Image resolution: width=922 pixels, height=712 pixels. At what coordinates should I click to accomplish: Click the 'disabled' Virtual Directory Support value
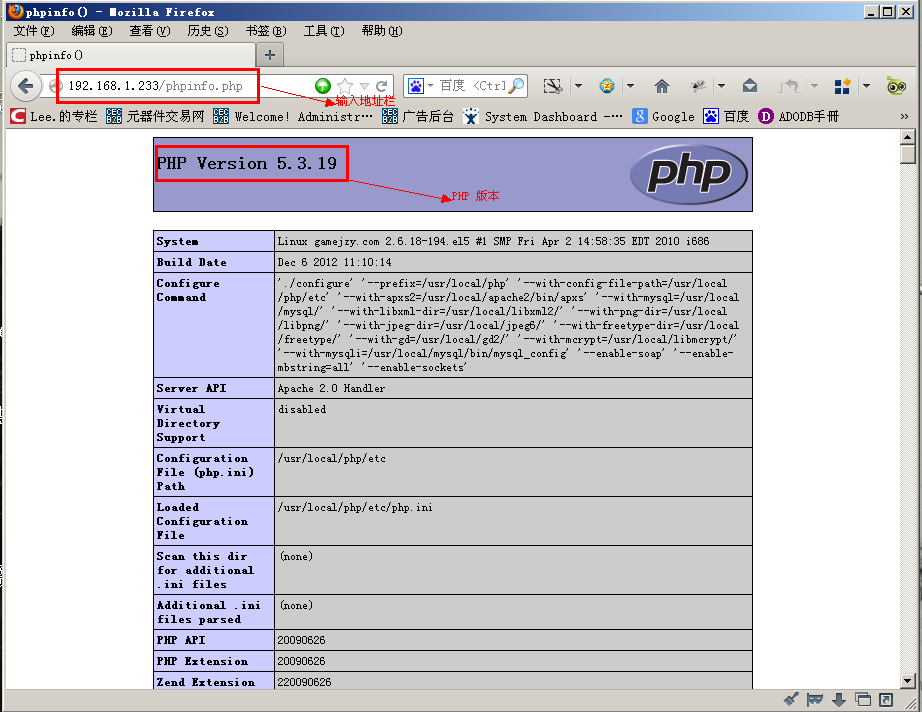[x=302, y=409]
